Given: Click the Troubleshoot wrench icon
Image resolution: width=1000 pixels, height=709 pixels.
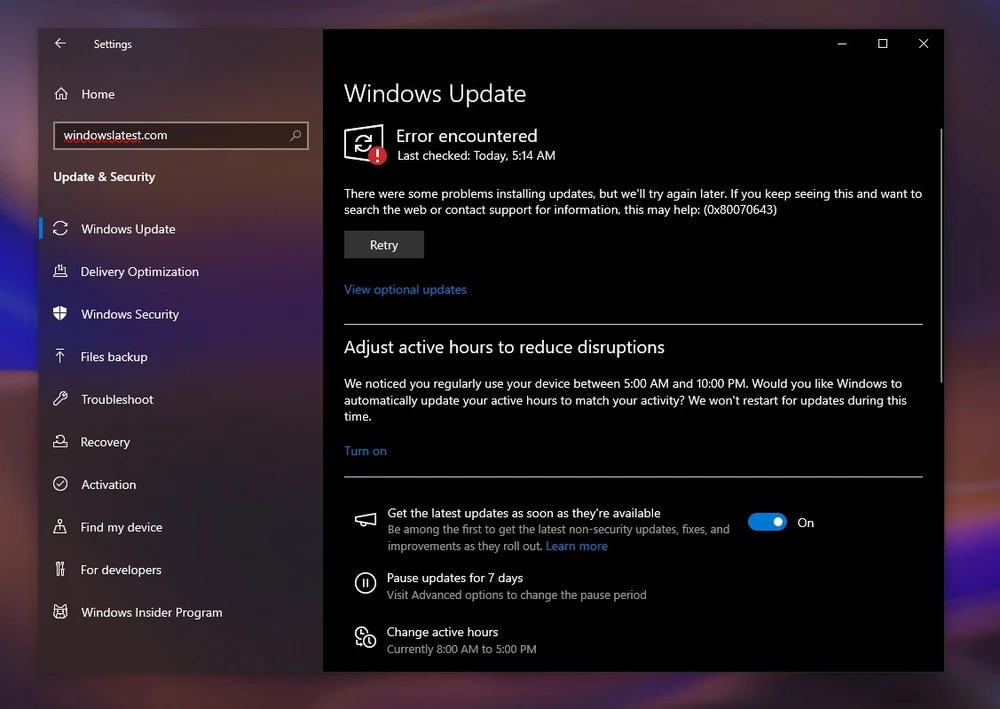Looking at the screenshot, I should (x=61, y=399).
